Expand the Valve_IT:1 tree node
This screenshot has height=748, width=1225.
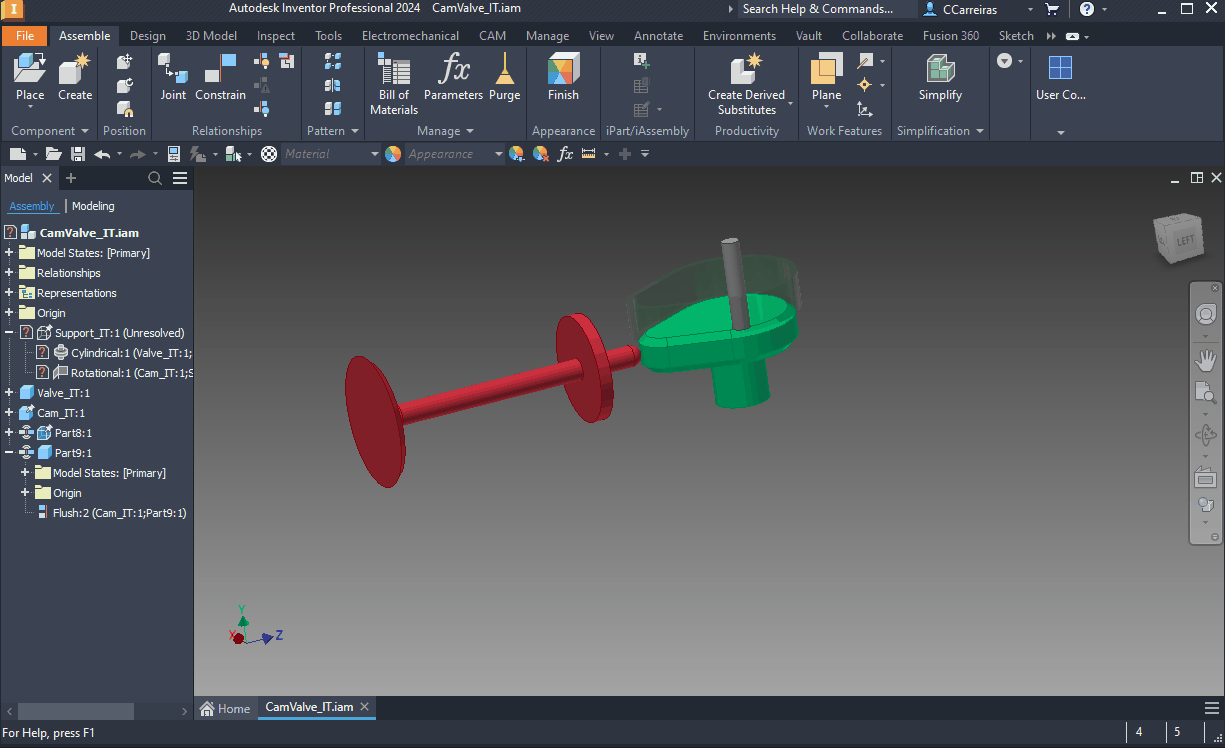(x=9, y=393)
